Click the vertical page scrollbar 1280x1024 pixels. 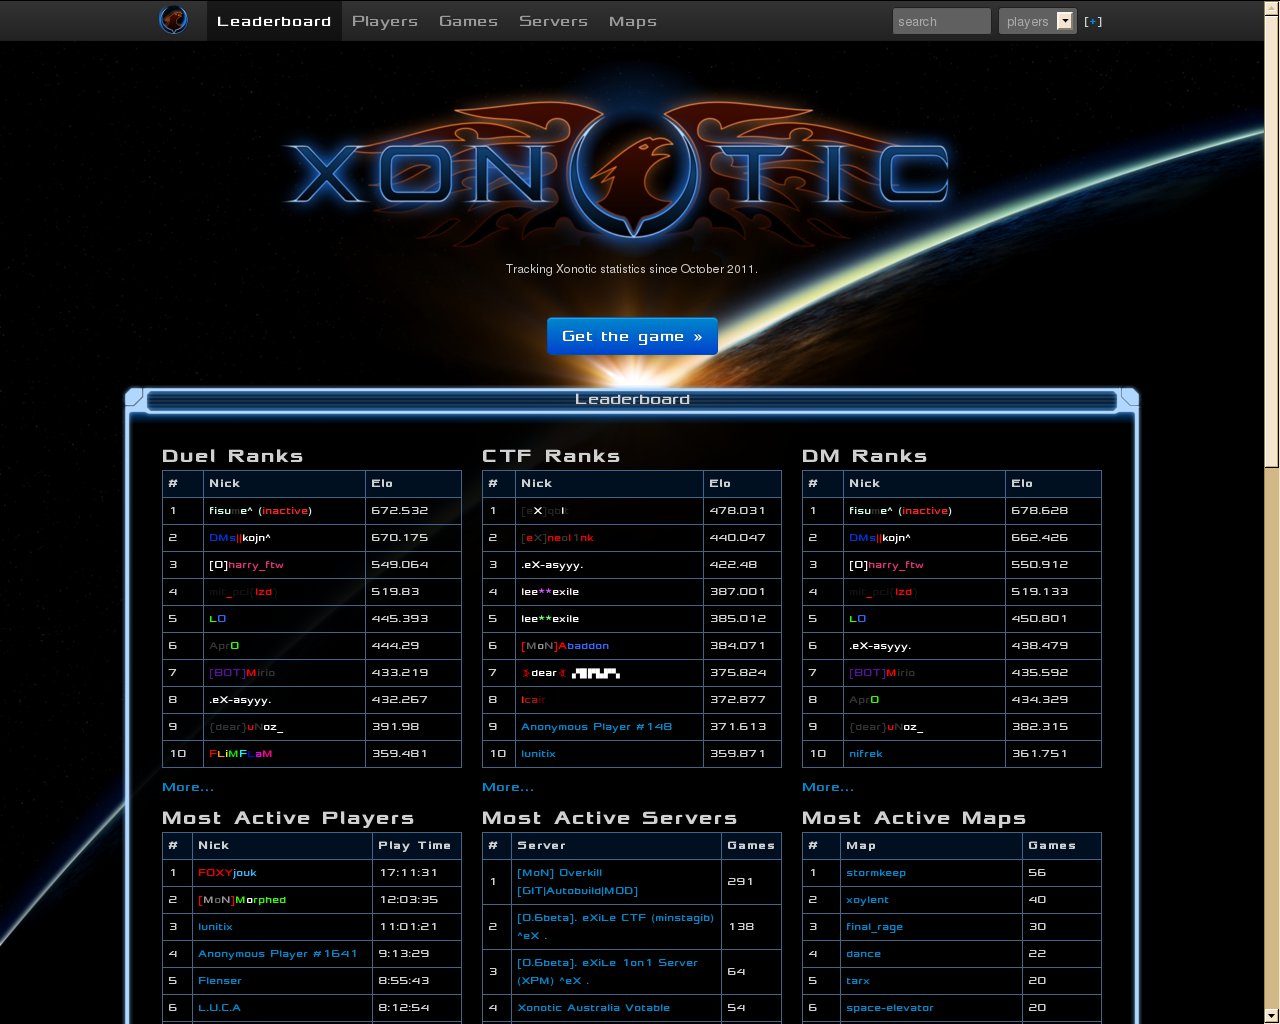pyautogui.click(x=1271, y=240)
